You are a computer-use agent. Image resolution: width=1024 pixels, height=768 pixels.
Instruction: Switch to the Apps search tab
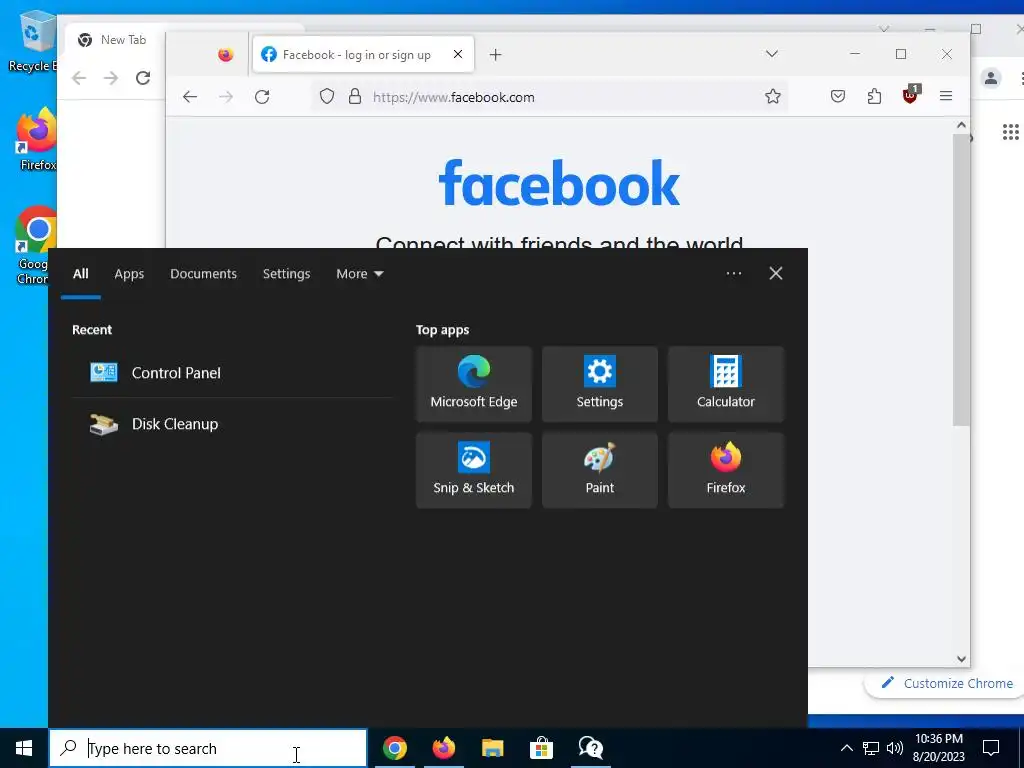[x=129, y=274]
